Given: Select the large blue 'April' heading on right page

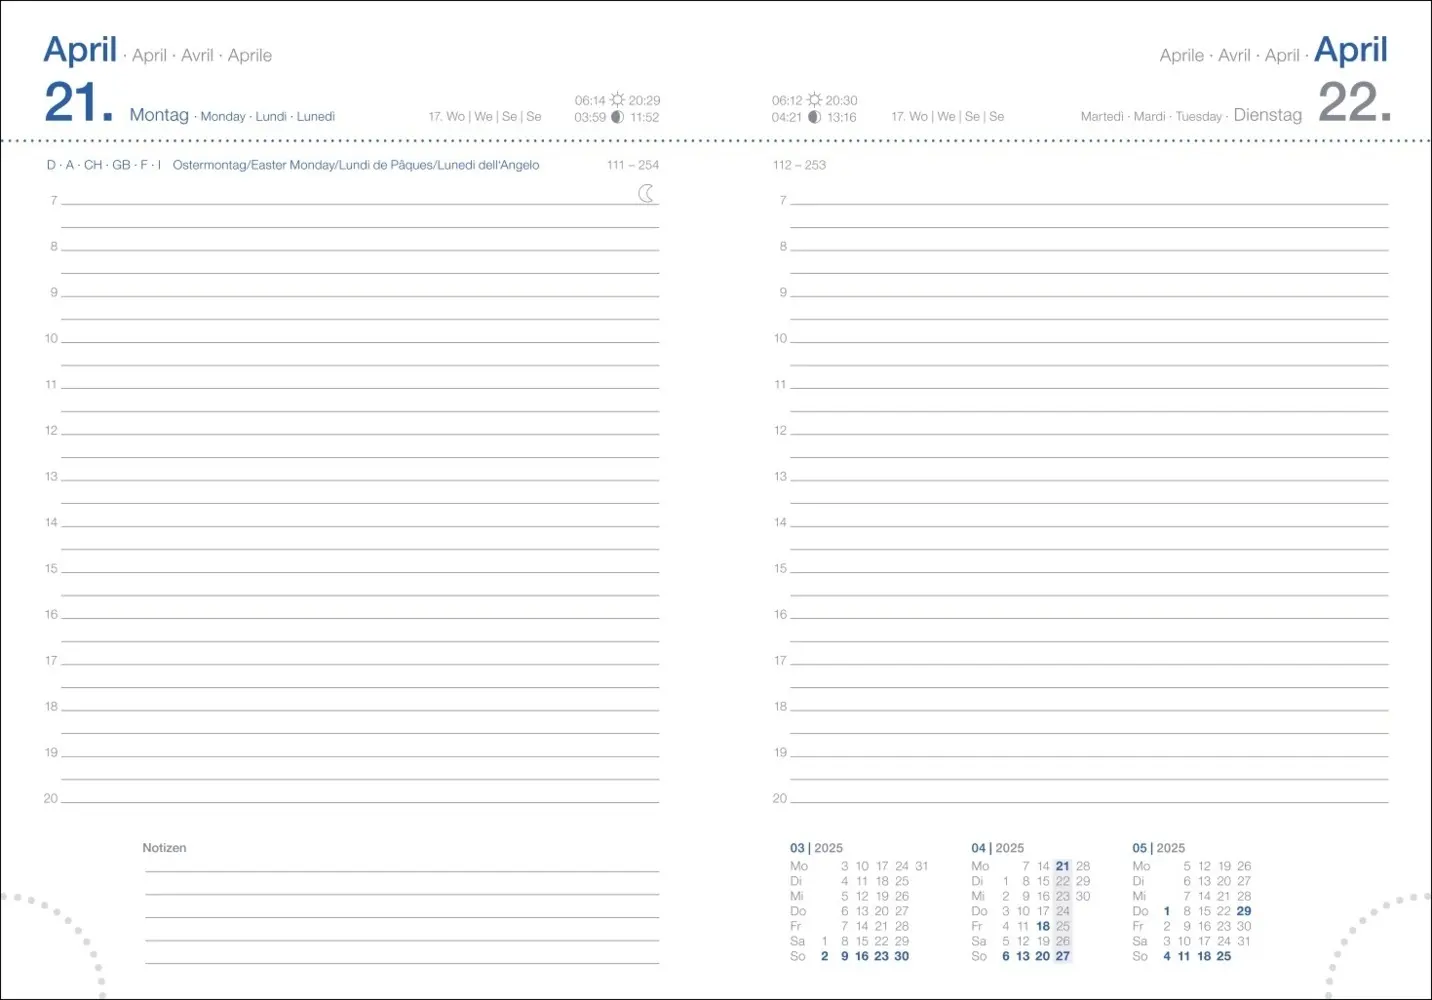Looking at the screenshot, I should tap(1351, 49).
